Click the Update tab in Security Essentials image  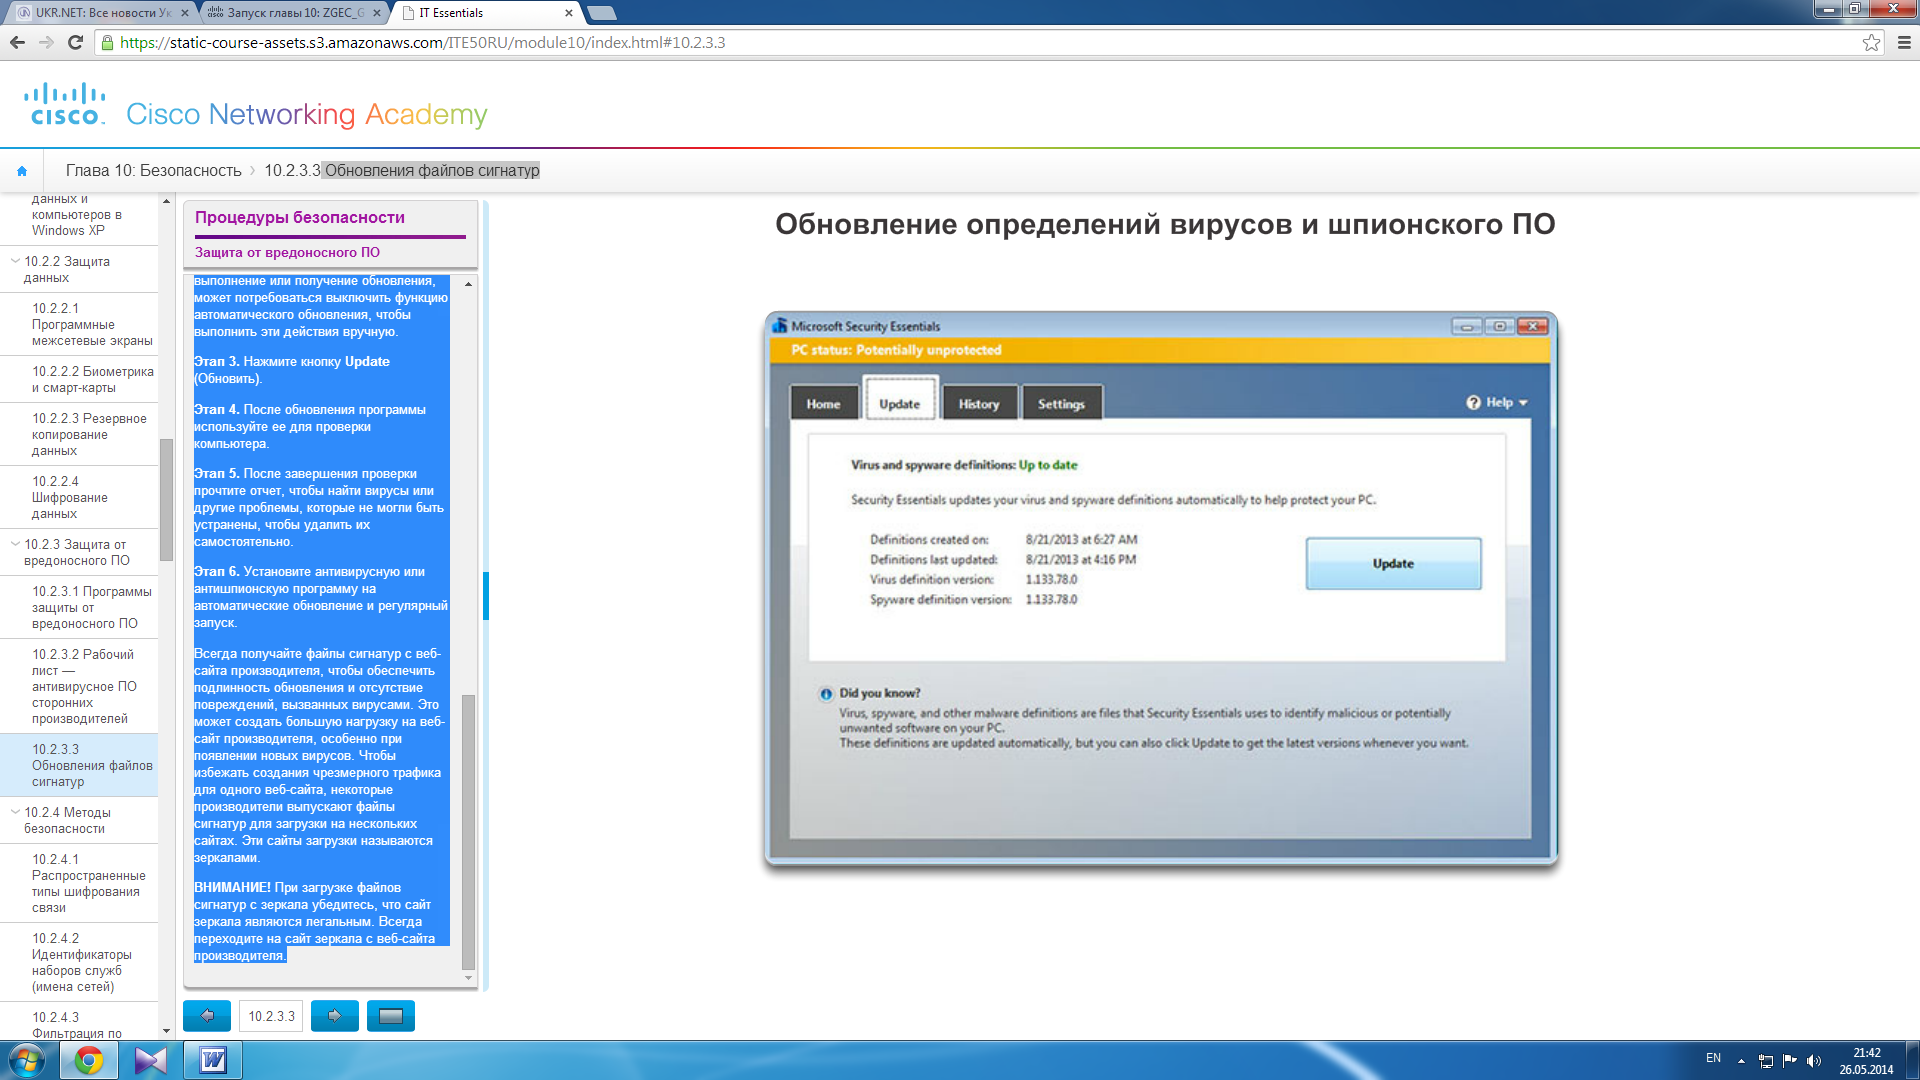click(900, 400)
